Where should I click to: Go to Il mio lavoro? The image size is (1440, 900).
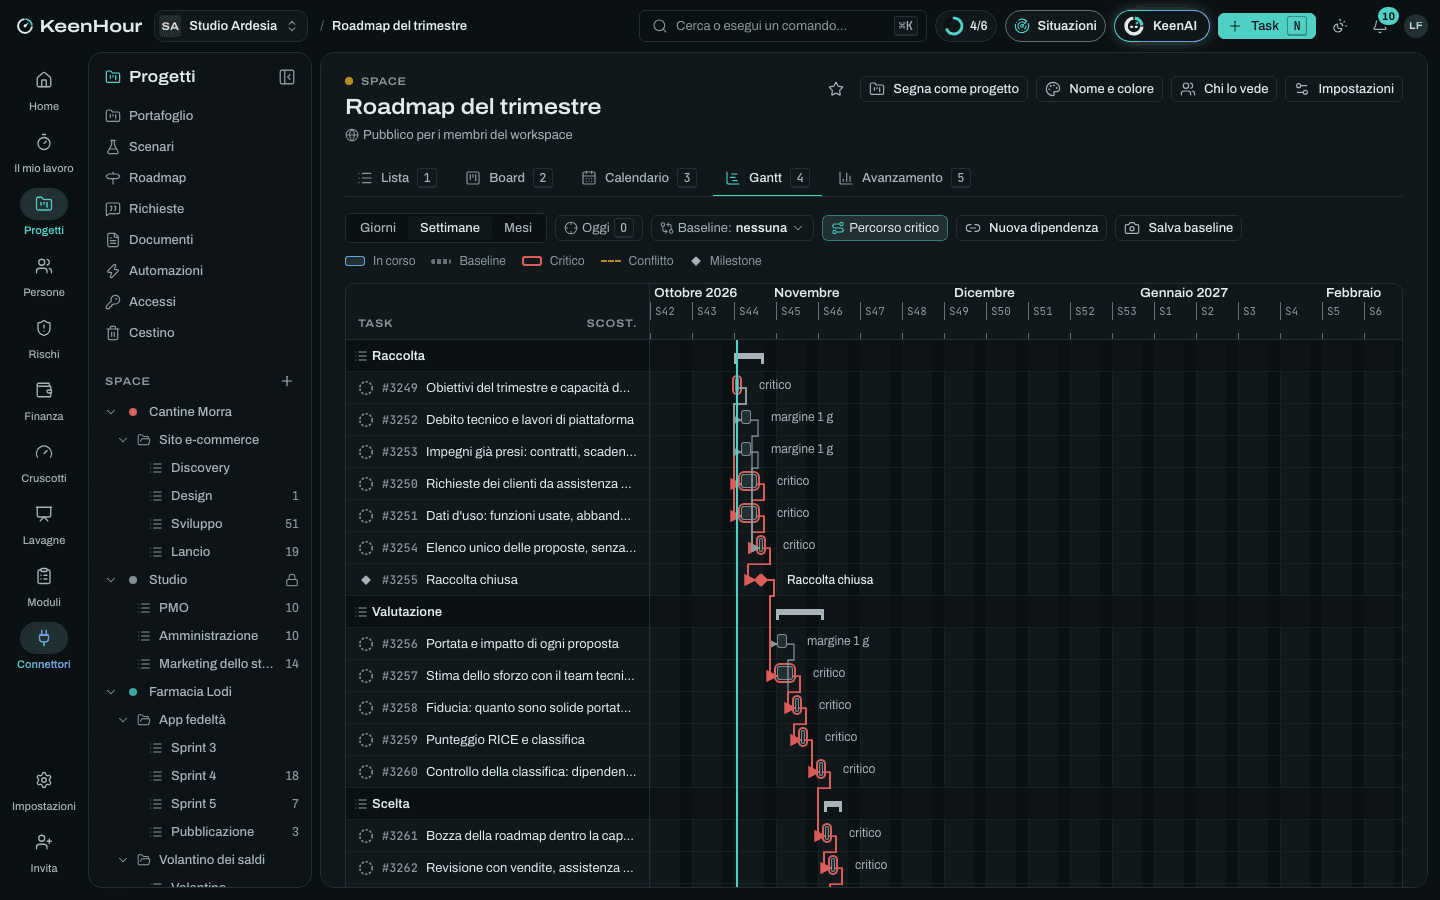[44, 153]
